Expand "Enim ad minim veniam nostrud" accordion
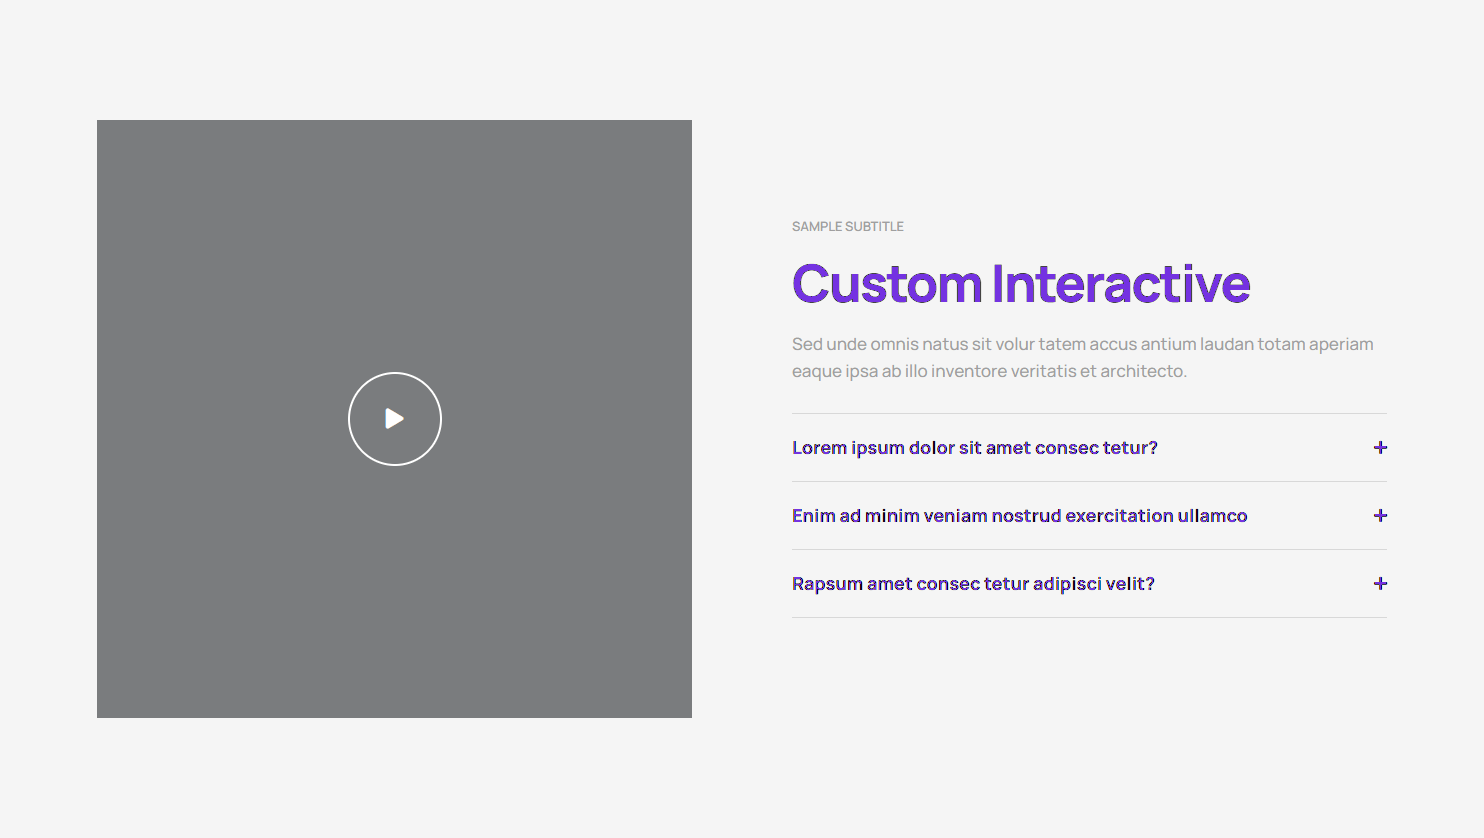1484x838 pixels. (x=1019, y=516)
